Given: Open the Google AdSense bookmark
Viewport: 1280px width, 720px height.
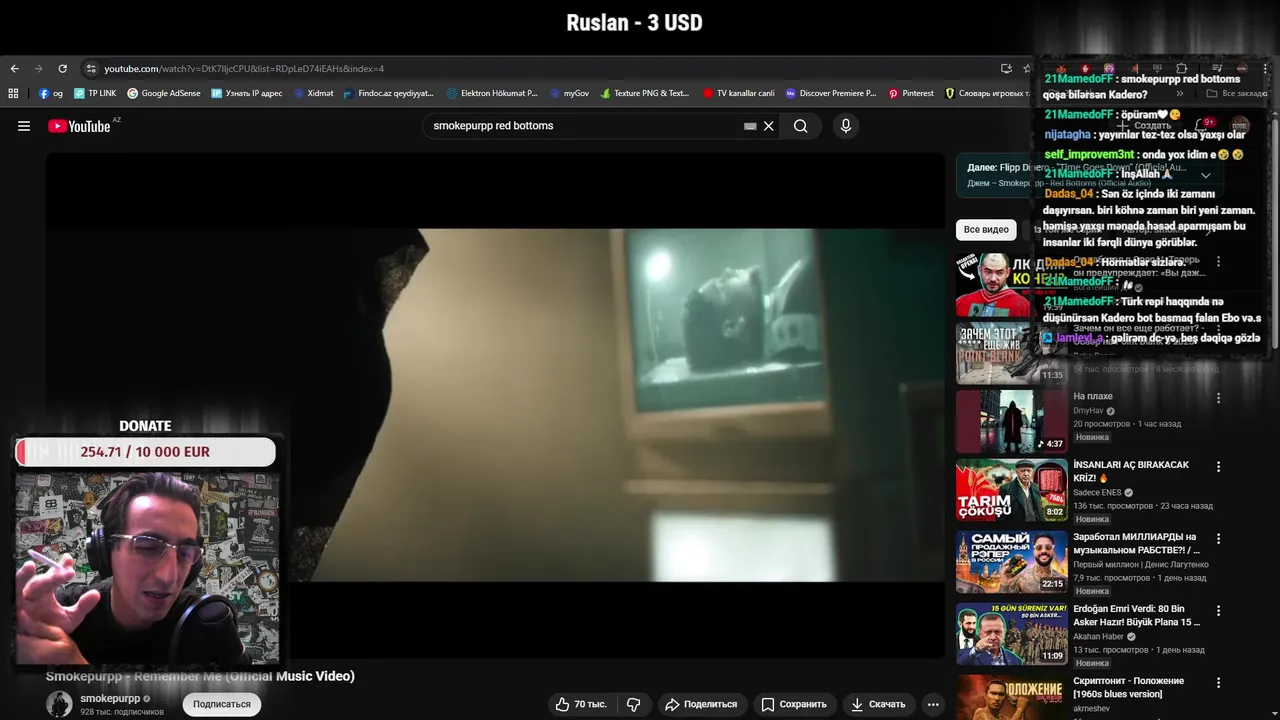Looking at the screenshot, I should point(163,93).
